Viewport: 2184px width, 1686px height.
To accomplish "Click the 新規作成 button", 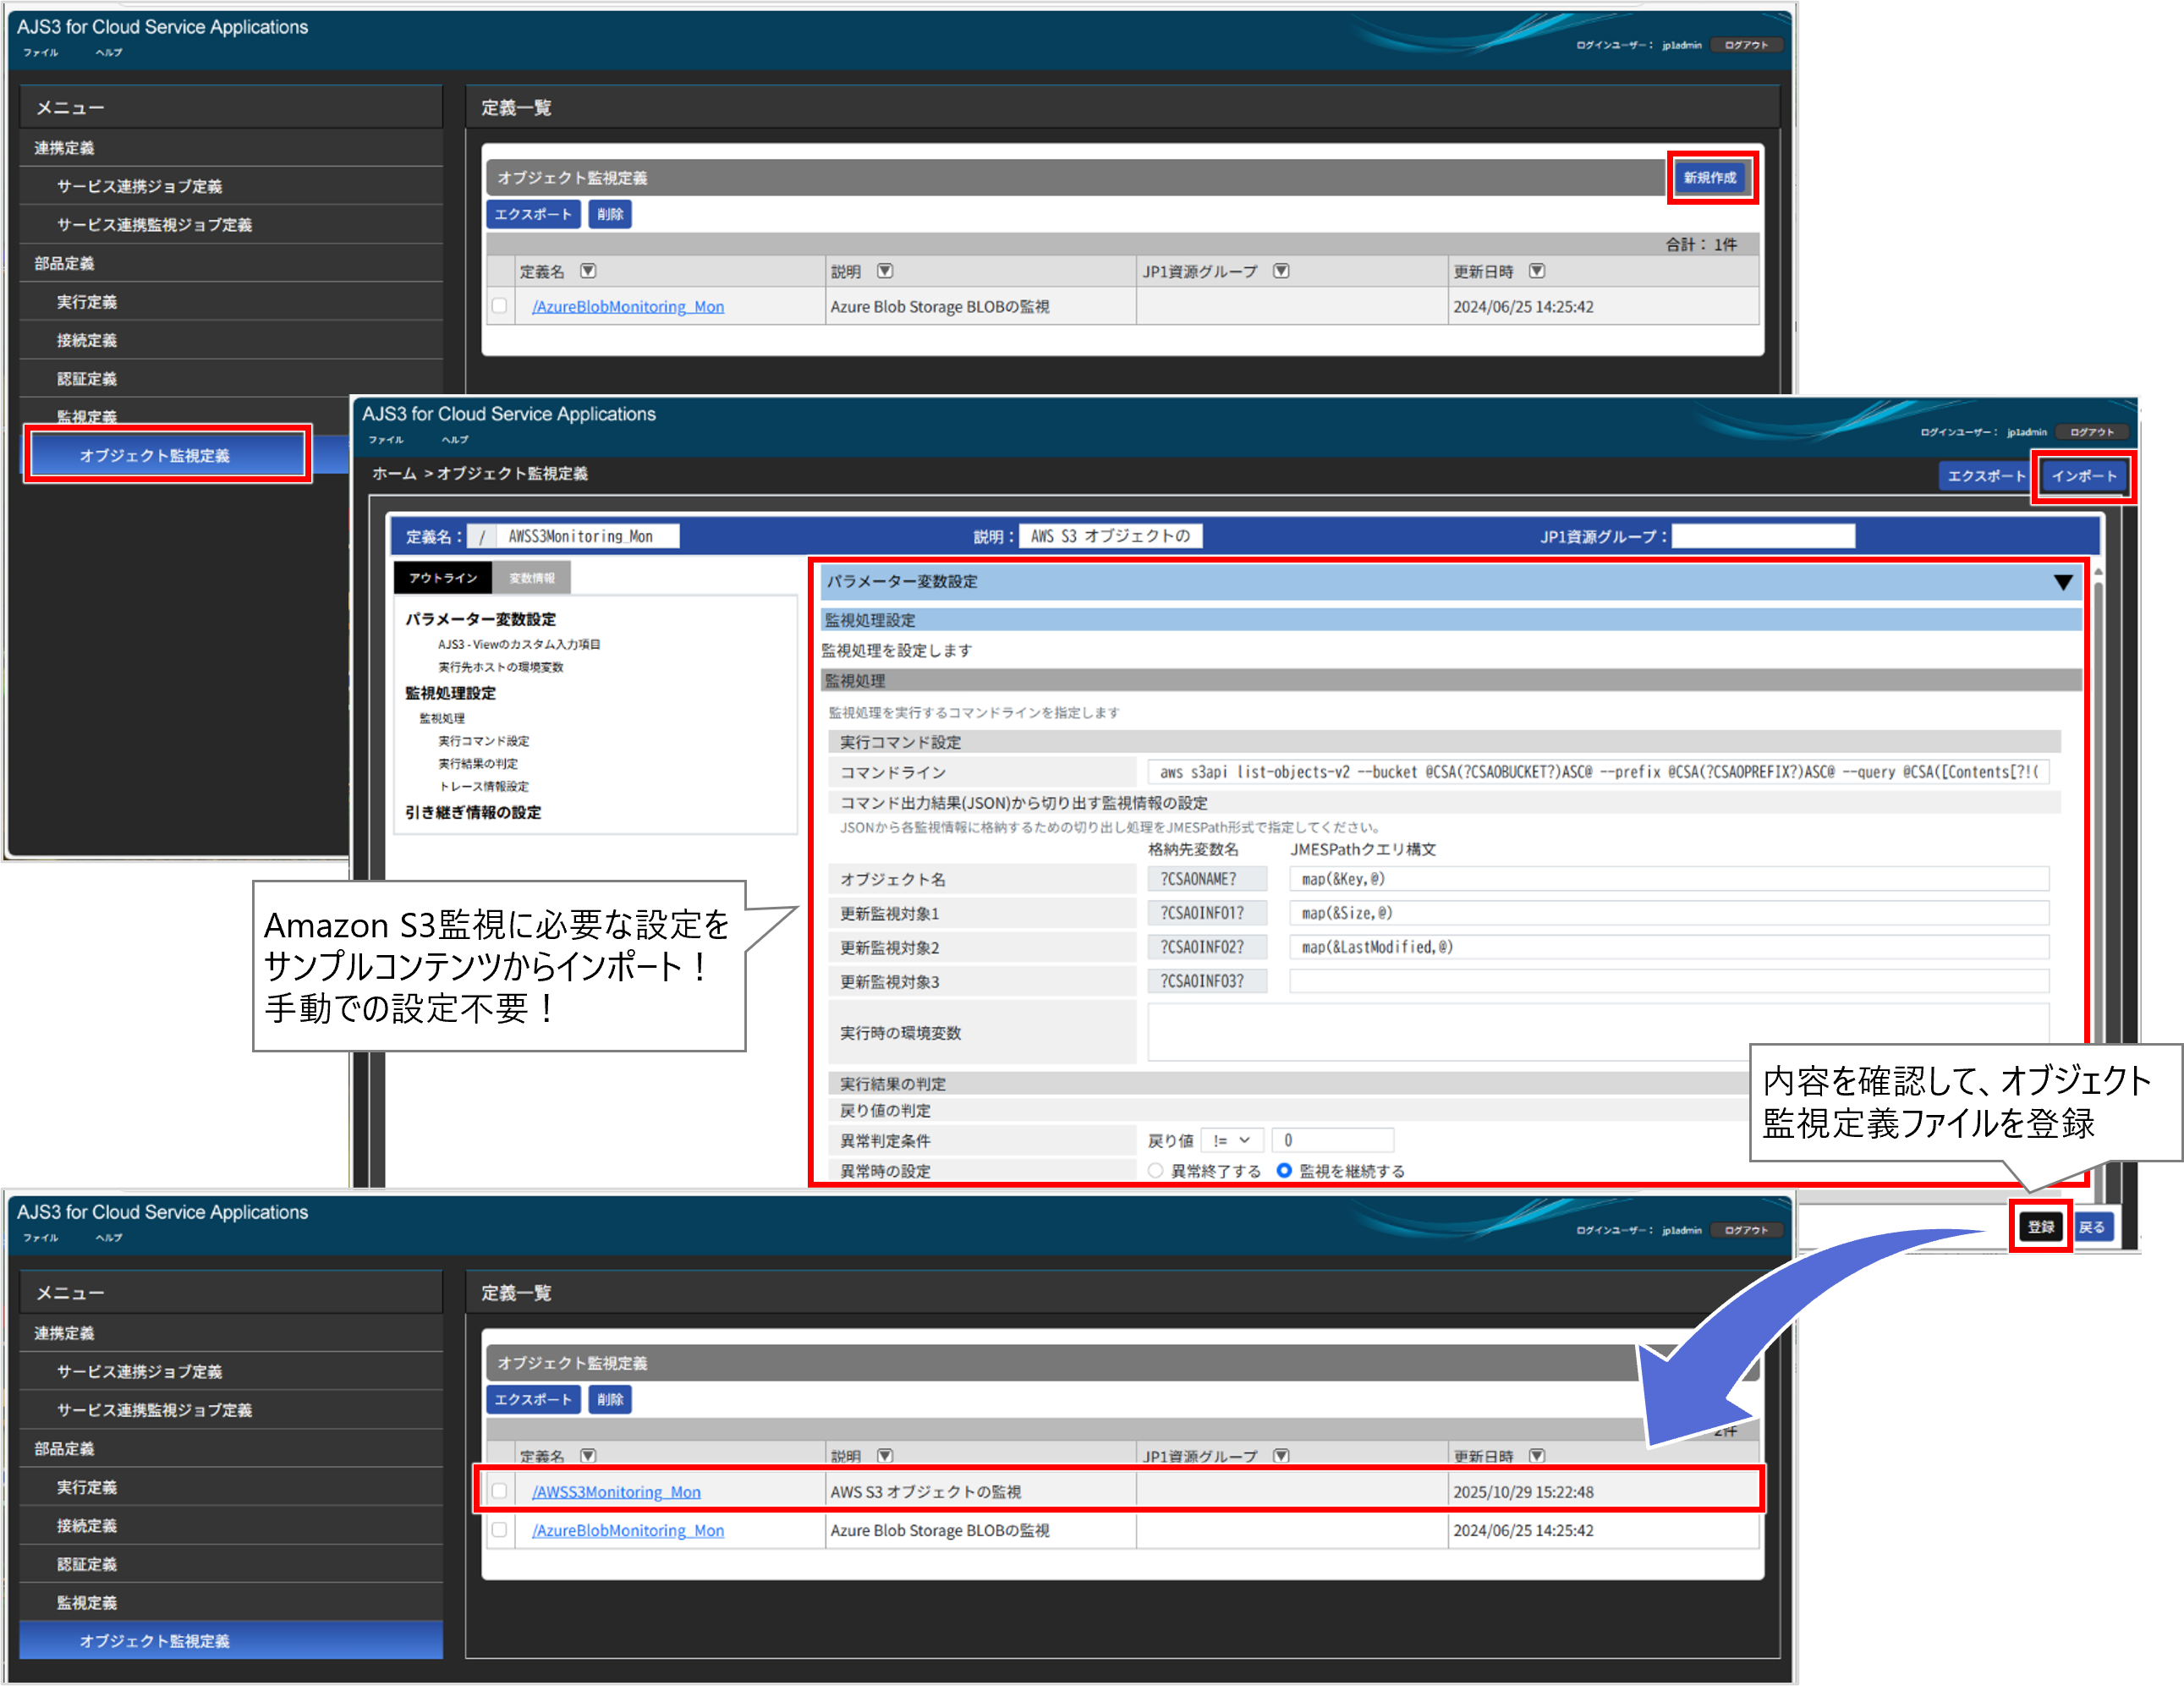I will click(1710, 178).
